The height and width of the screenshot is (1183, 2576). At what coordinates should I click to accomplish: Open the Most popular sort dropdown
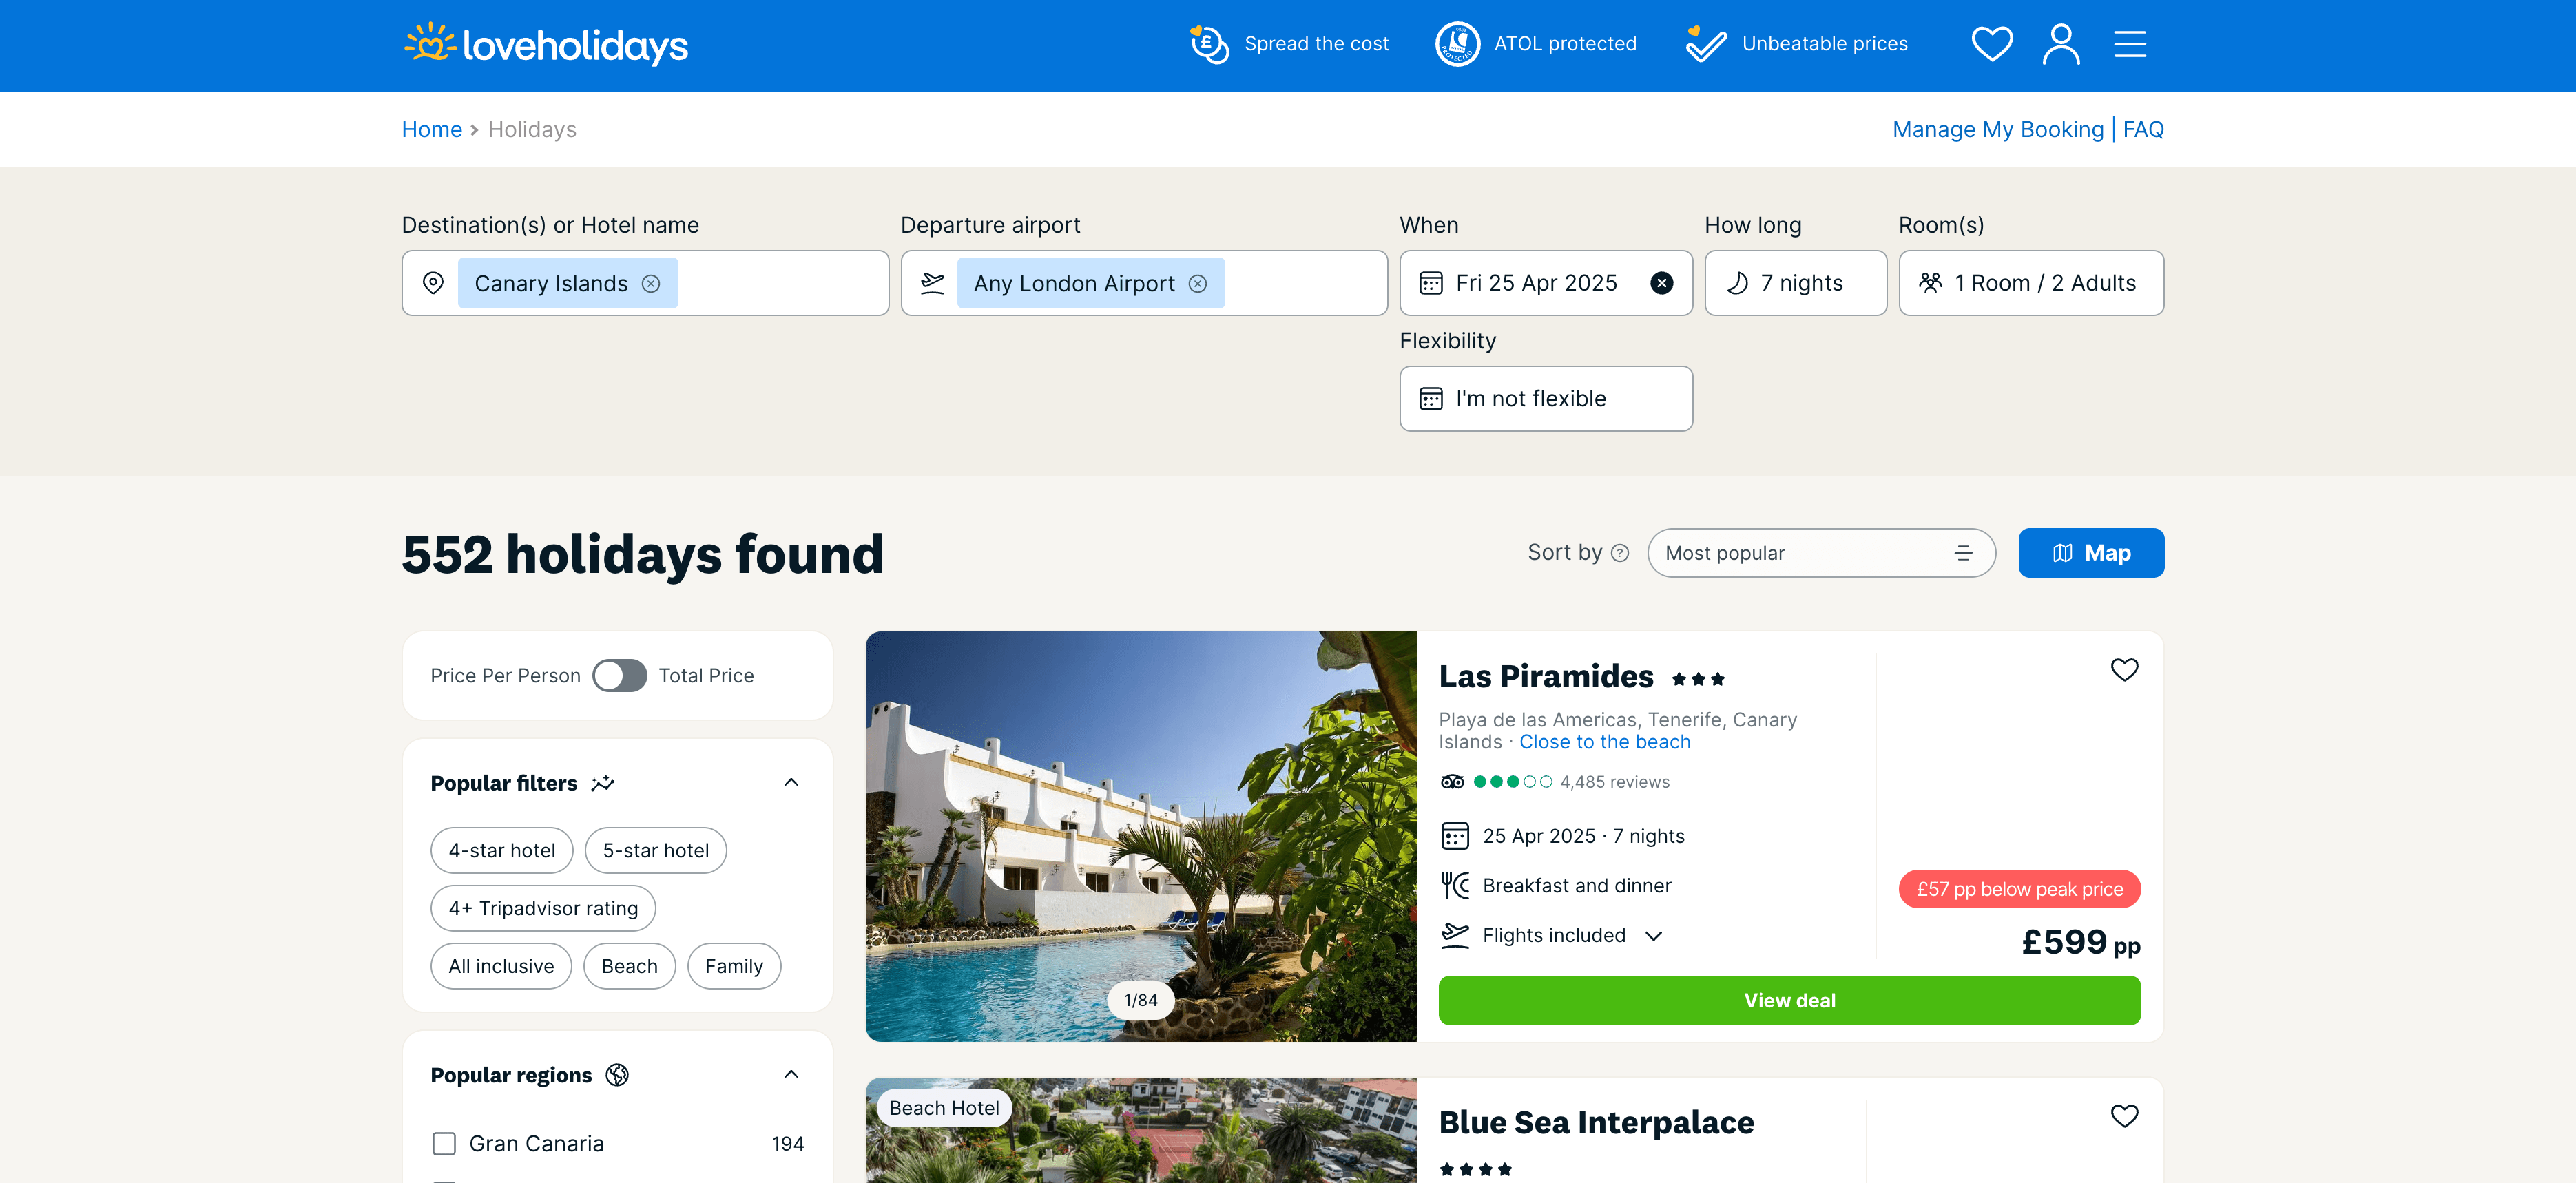(1820, 553)
